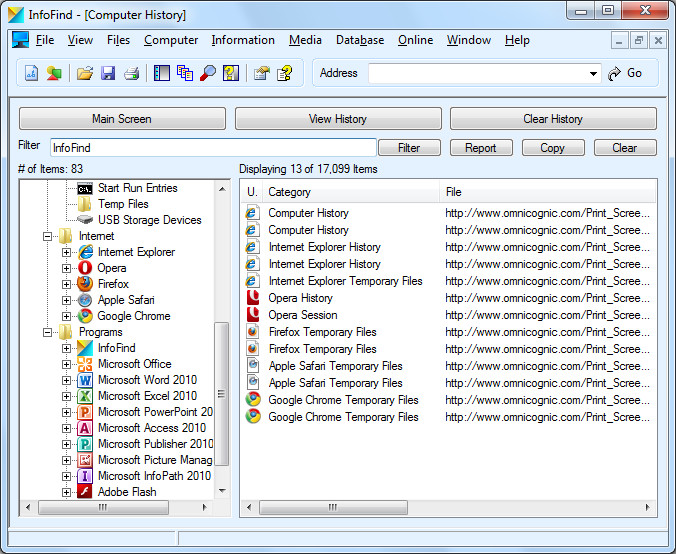676x554 pixels.
Task: Click the tree vertical scrollbar thumb
Action: pyautogui.click(x=222, y=394)
